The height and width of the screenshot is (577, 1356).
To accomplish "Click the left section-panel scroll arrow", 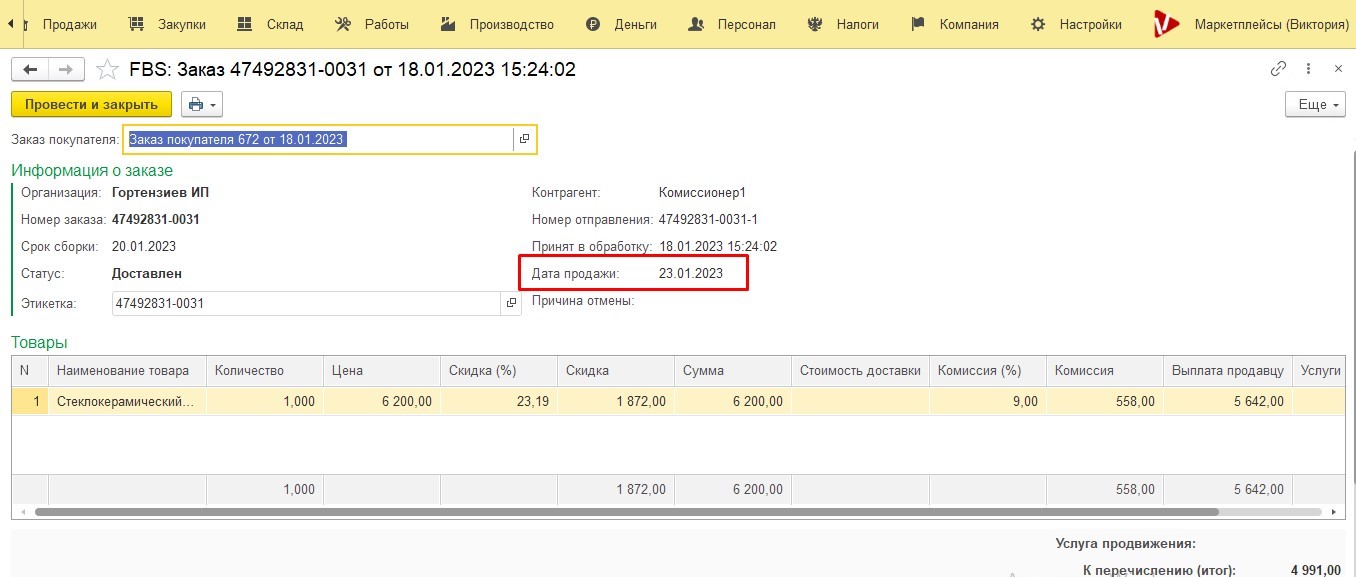I will [11, 24].
